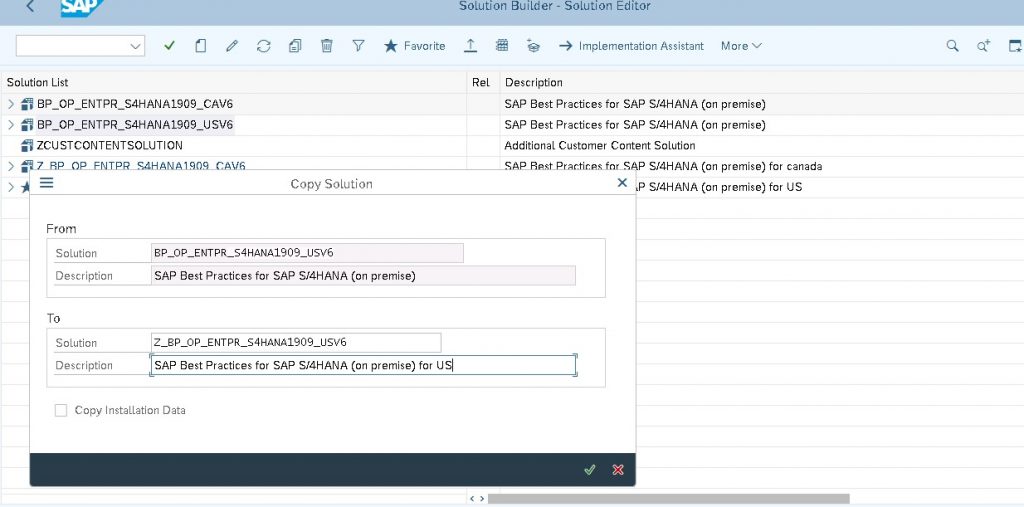Click the green checkmark in toolbar
The image size is (1024, 507).
tap(170, 46)
